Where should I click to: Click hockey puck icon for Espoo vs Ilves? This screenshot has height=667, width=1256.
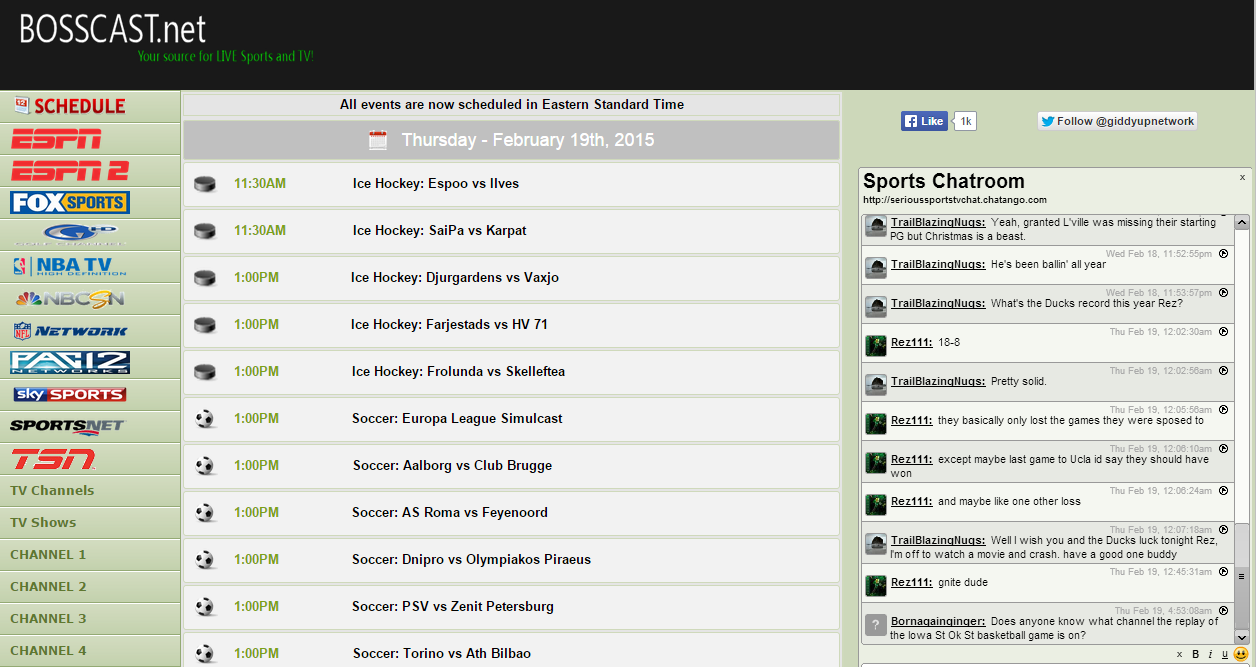205,184
